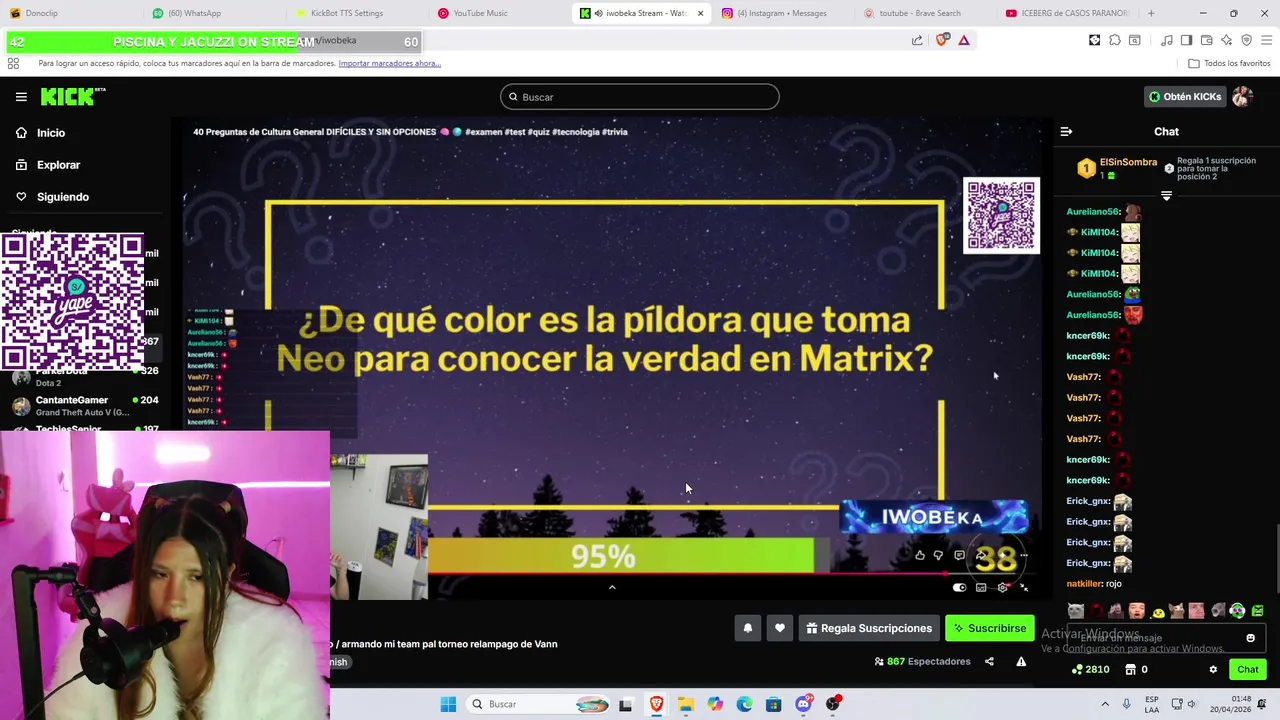This screenshot has width=1280, height=720.
Task: Expand the chat leaderboard chevron
Action: [1166, 196]
